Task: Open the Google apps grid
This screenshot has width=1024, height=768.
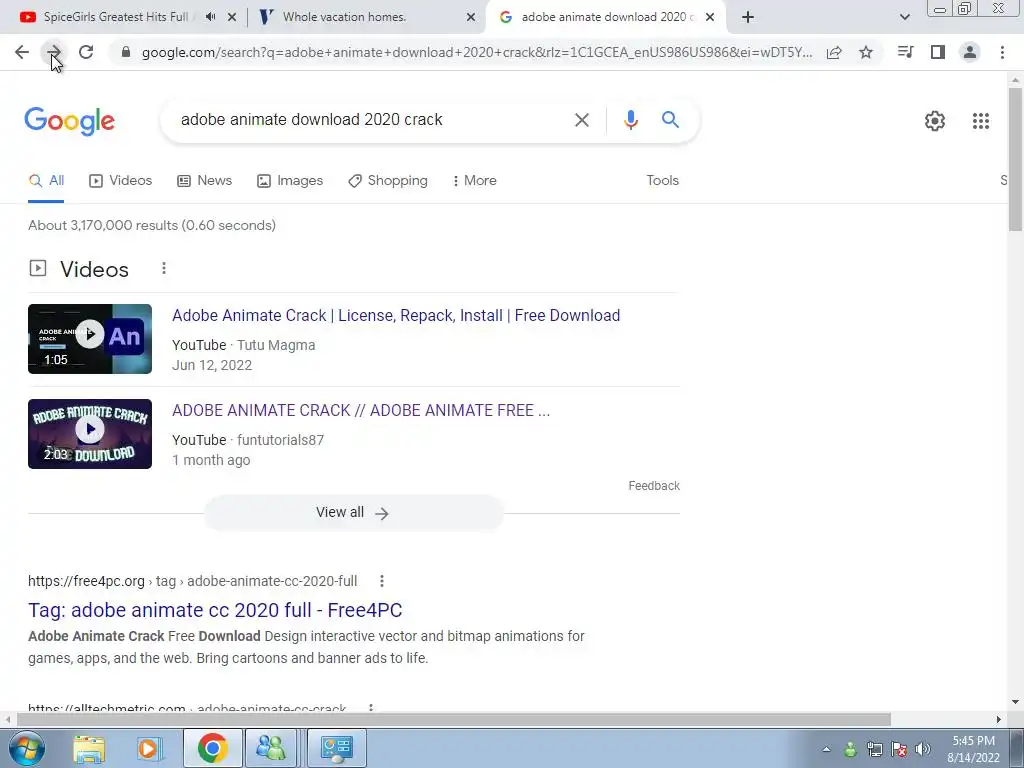Action: (980, 121)
